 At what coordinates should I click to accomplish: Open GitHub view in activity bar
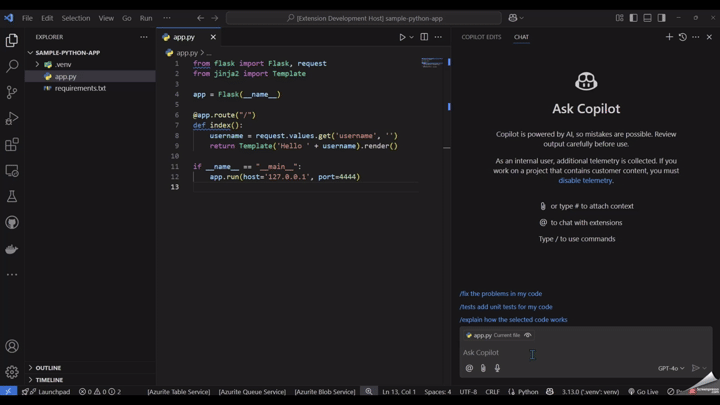click(x=12, y=223)
